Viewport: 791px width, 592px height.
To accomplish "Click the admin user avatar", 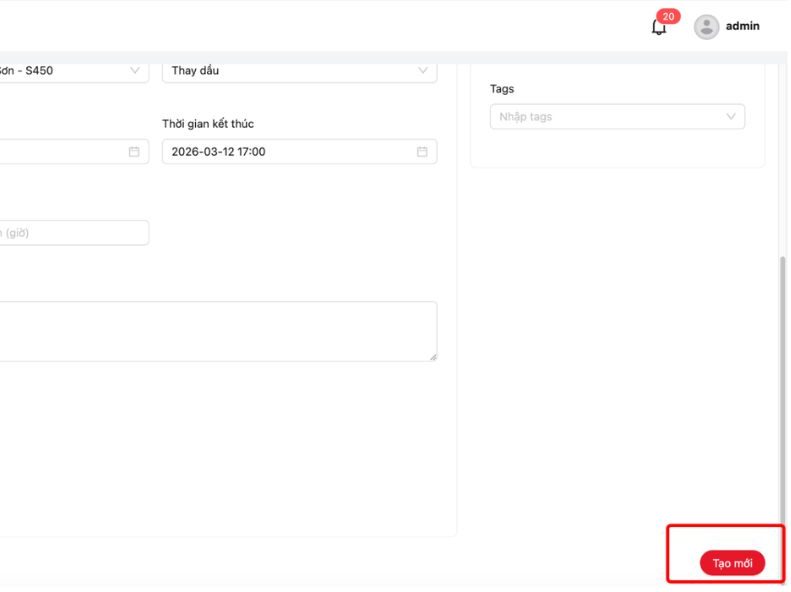I will (x=706, y=27).
